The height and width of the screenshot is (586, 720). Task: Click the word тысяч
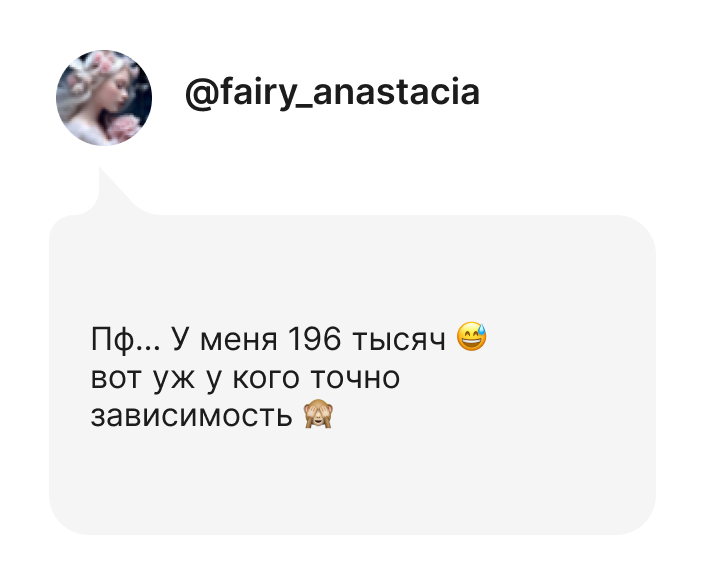[x=399, y=340]
